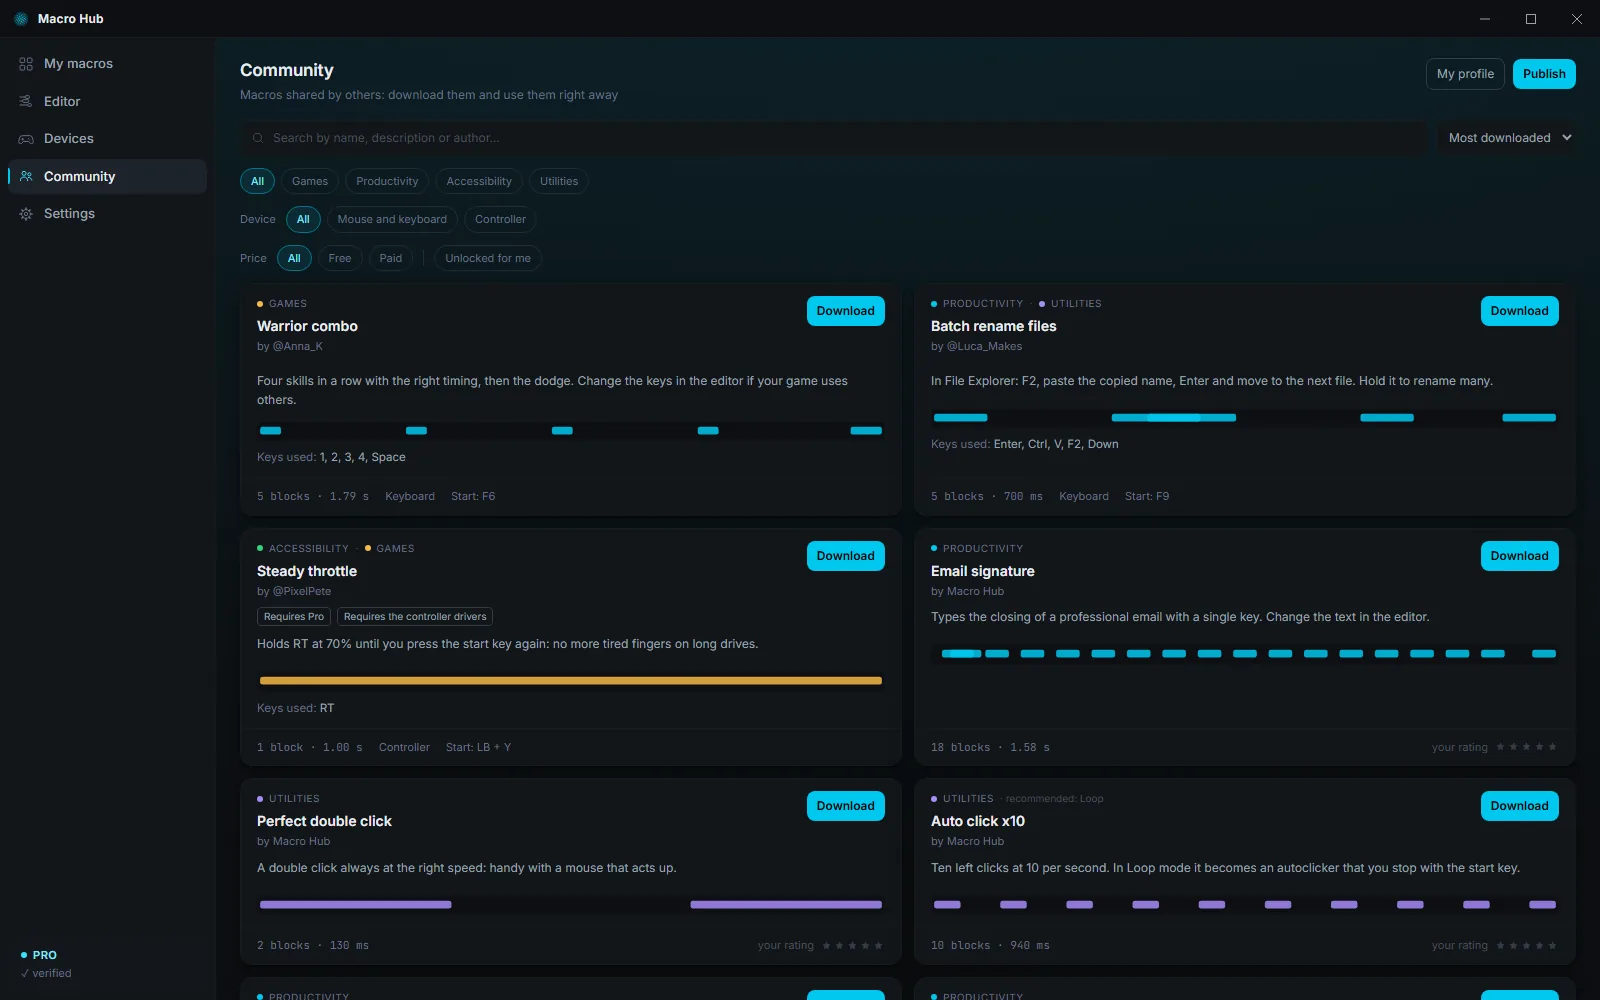Viewport: 1600px width, 1000px height.
Task: Click the My macros grid icon
Action: pos(26,64)
